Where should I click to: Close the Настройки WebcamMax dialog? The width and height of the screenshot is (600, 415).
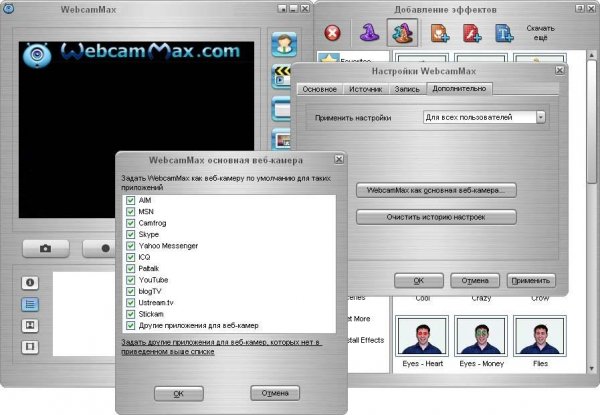(x=559, y=70)
